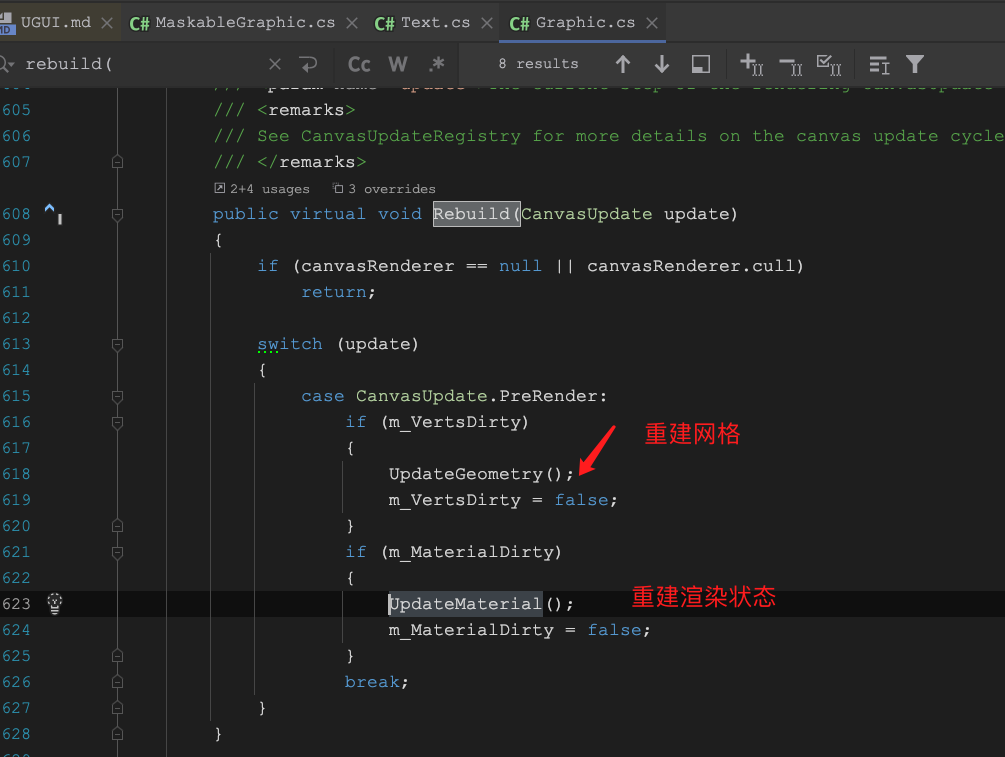Collapse the switch statement block
Screen dimensions: 1005x757
[117, 343]
